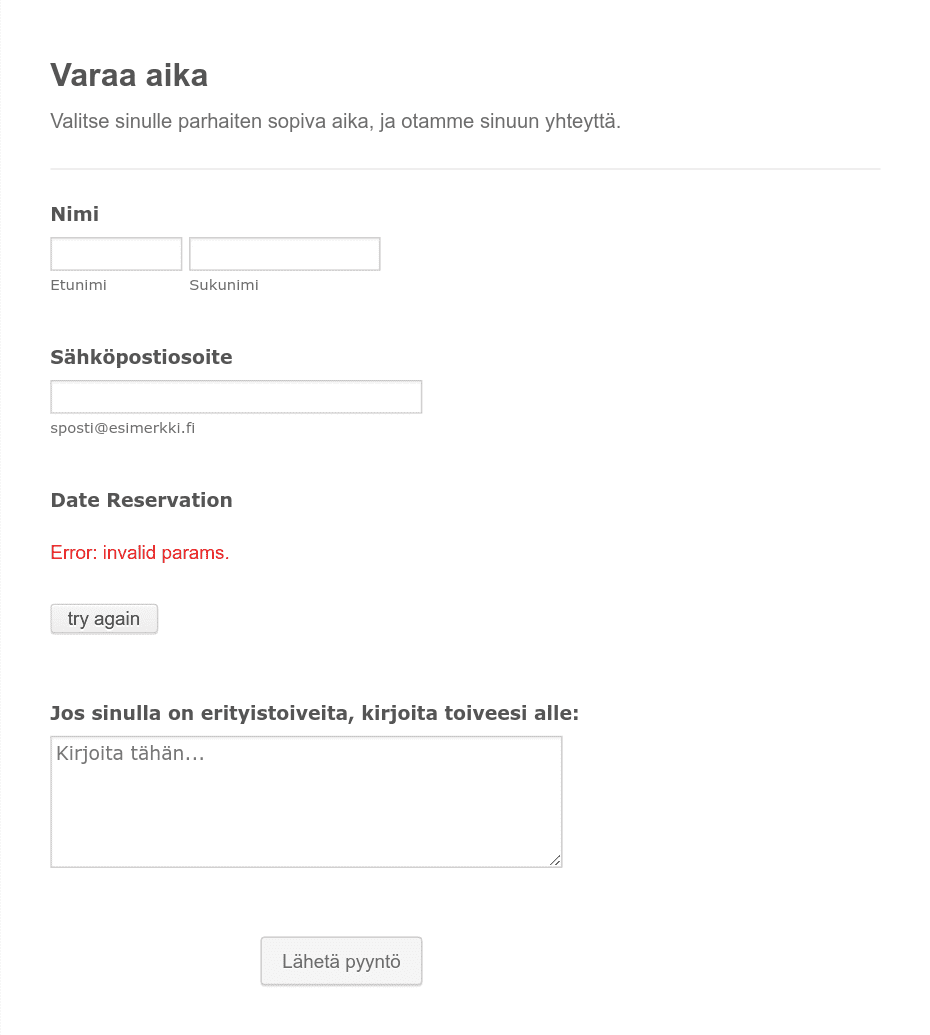Click the bold Sähköpostiosoite label
The image size is (930, 1035).
pyautogui.click(x=141, y=357)
